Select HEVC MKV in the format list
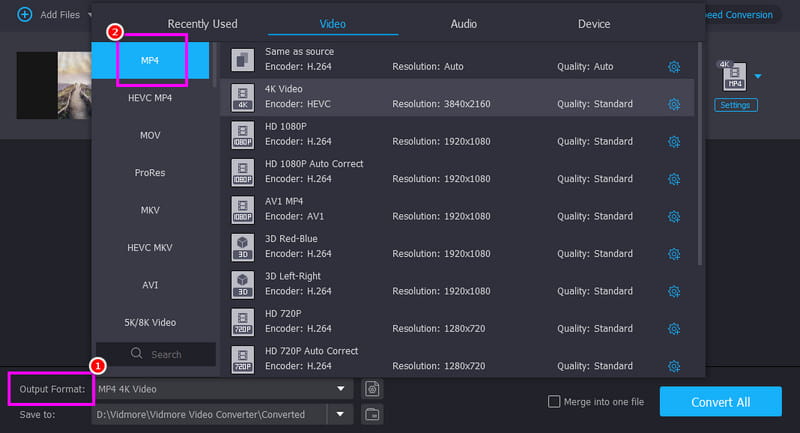The width and height of the screenshot is (800, 433). click(151, 247)
